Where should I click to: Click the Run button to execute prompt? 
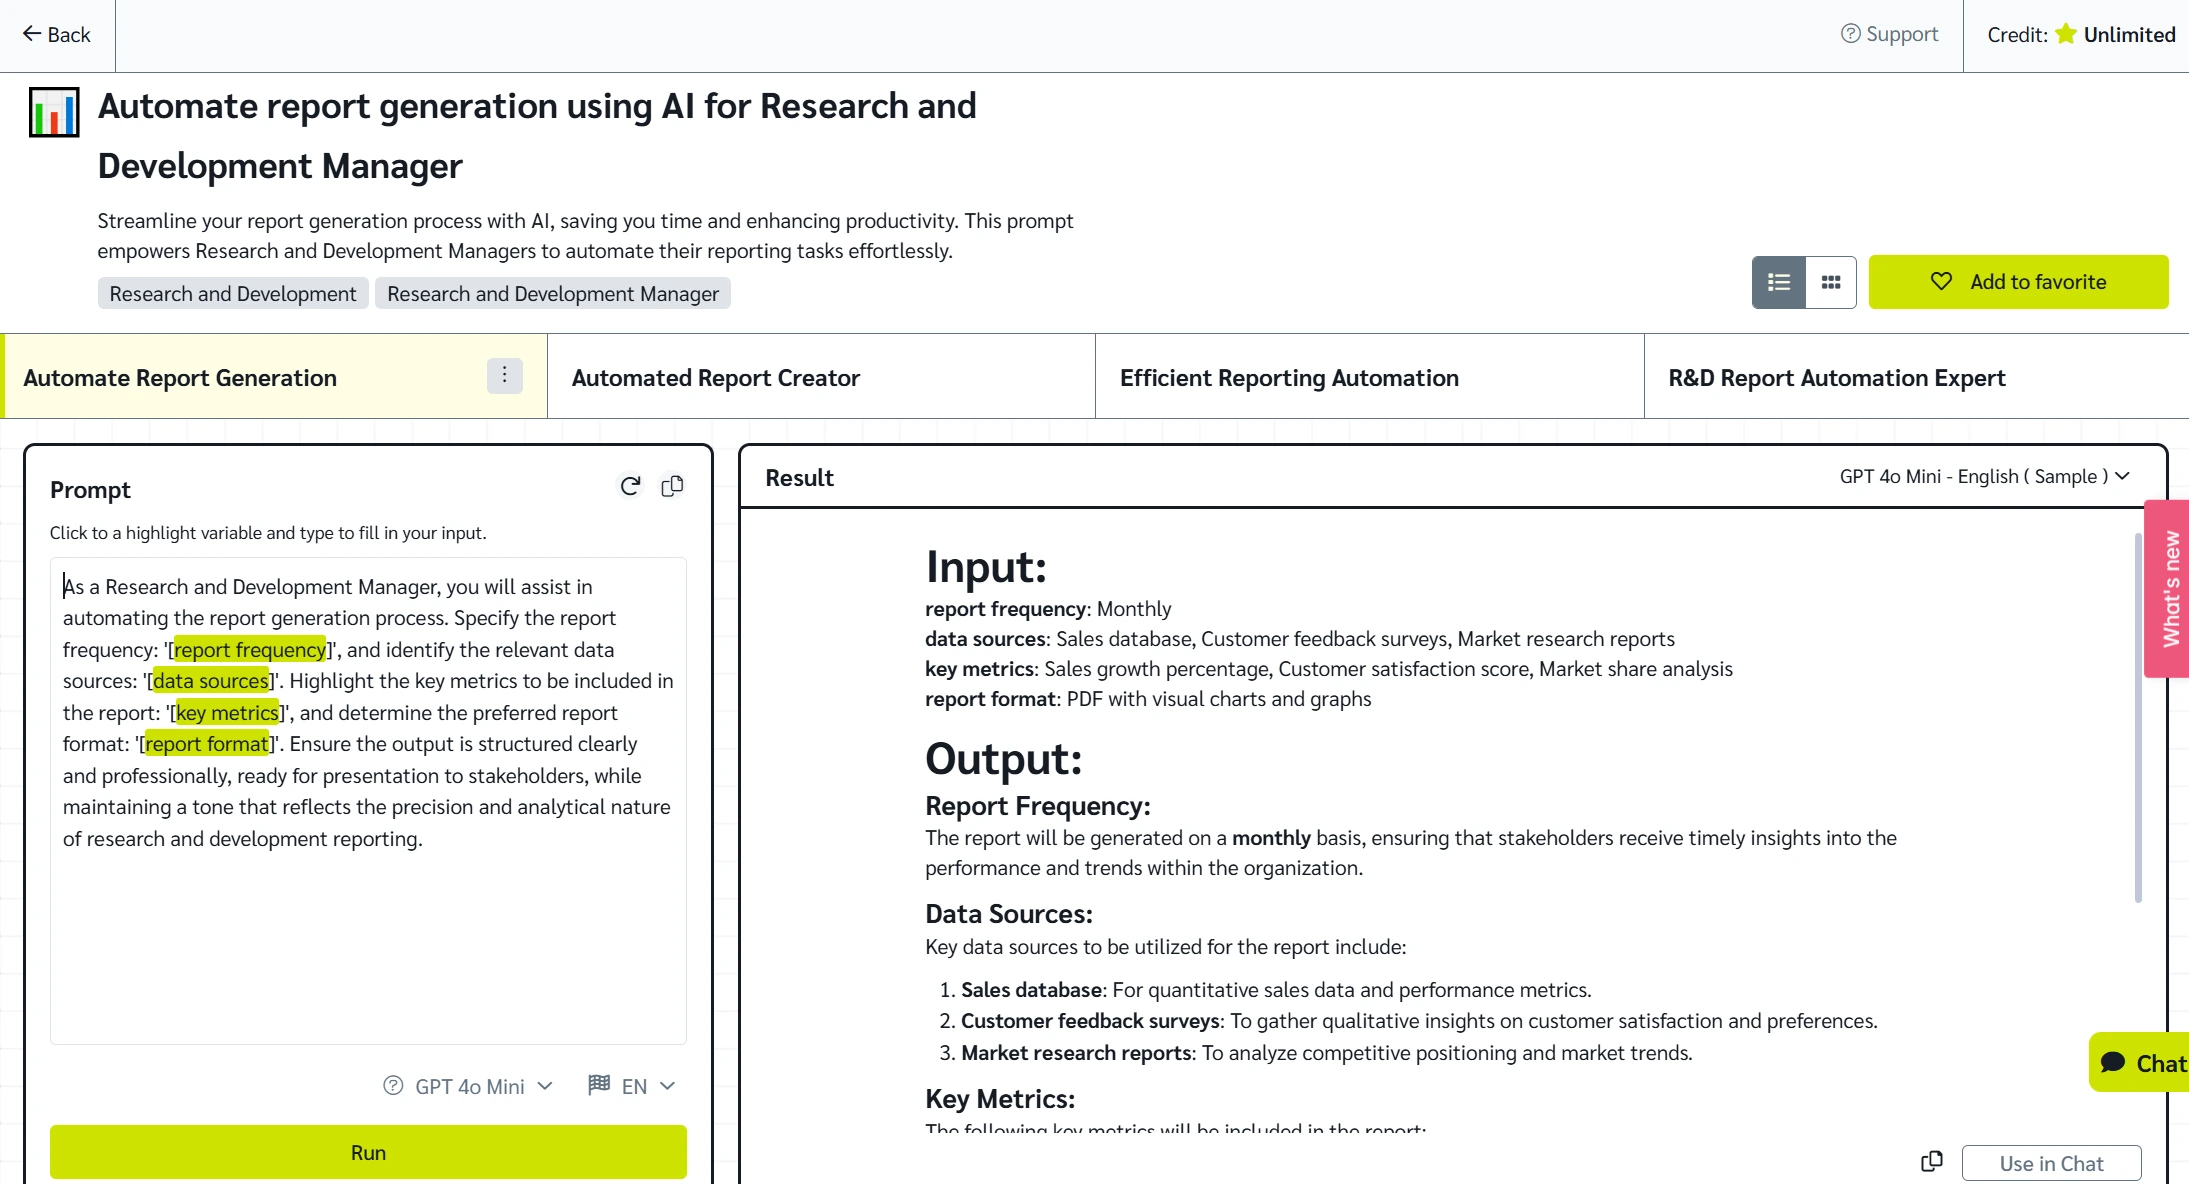tap(369, 1152)
